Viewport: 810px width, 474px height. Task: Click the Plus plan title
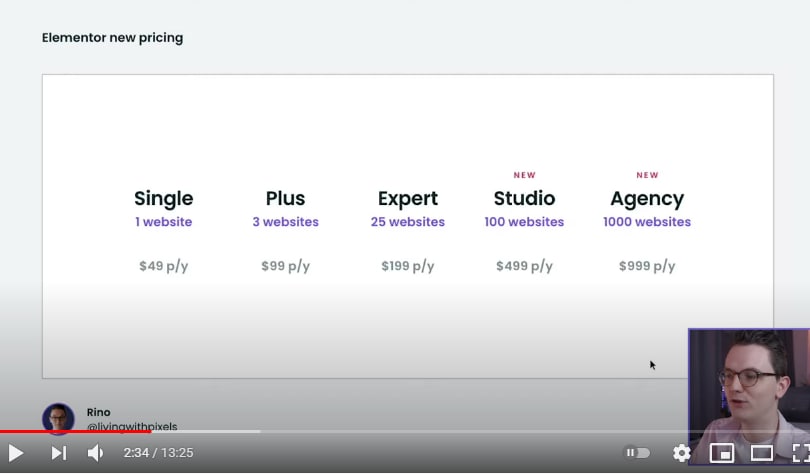285,198
